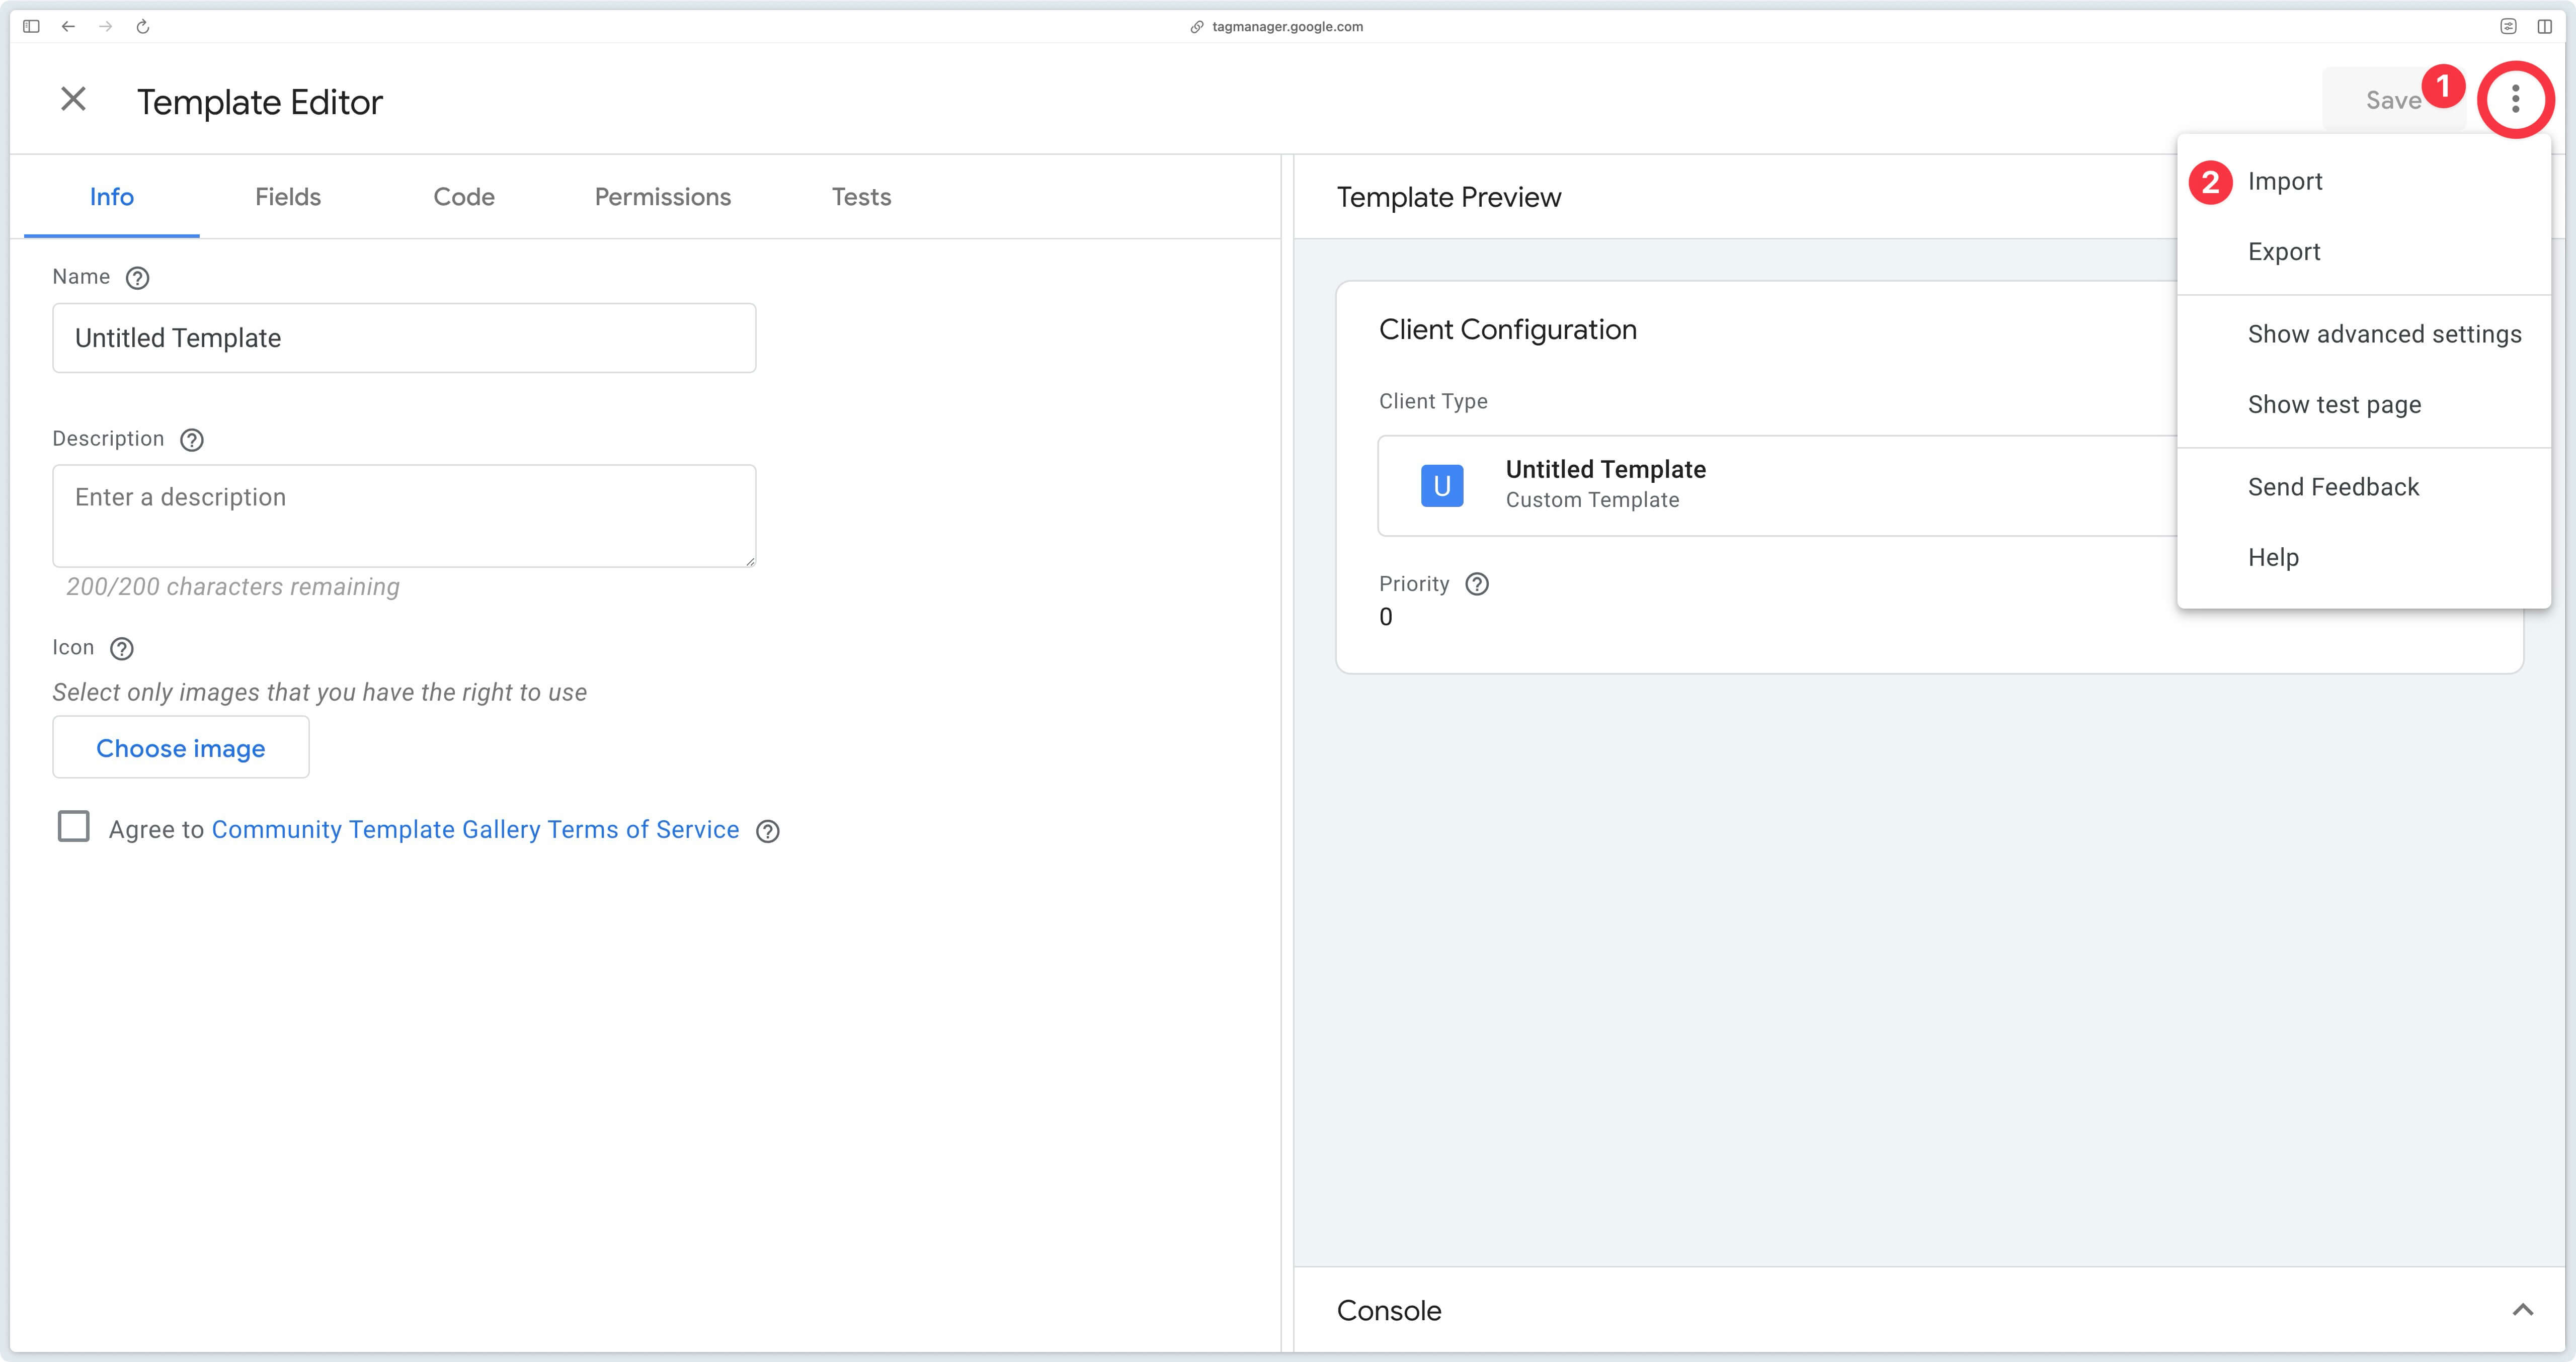
Task: Click the tagmanager.google.com address bar
Action: [x=1287, y=27]
